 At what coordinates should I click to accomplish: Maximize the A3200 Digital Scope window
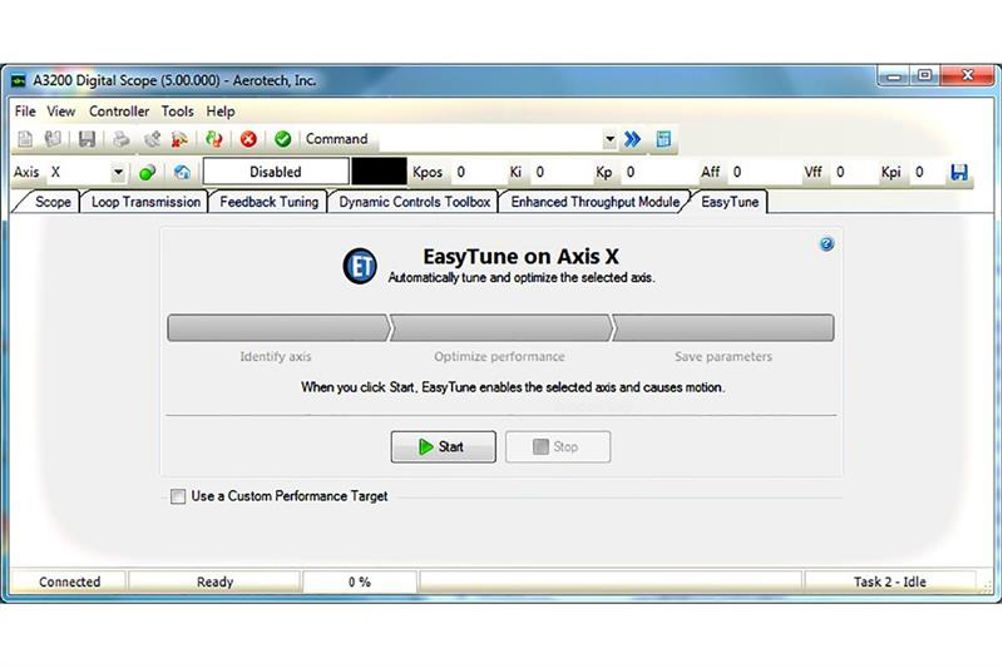coord(925,76)
